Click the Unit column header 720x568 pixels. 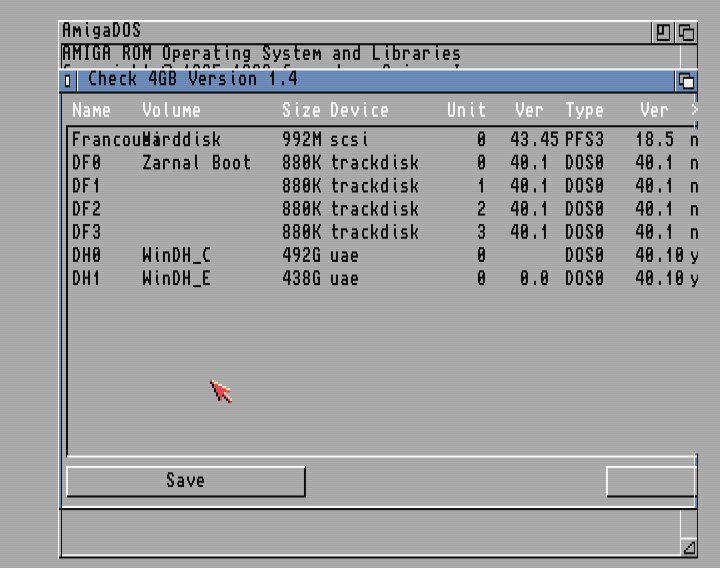coord(466,110)
